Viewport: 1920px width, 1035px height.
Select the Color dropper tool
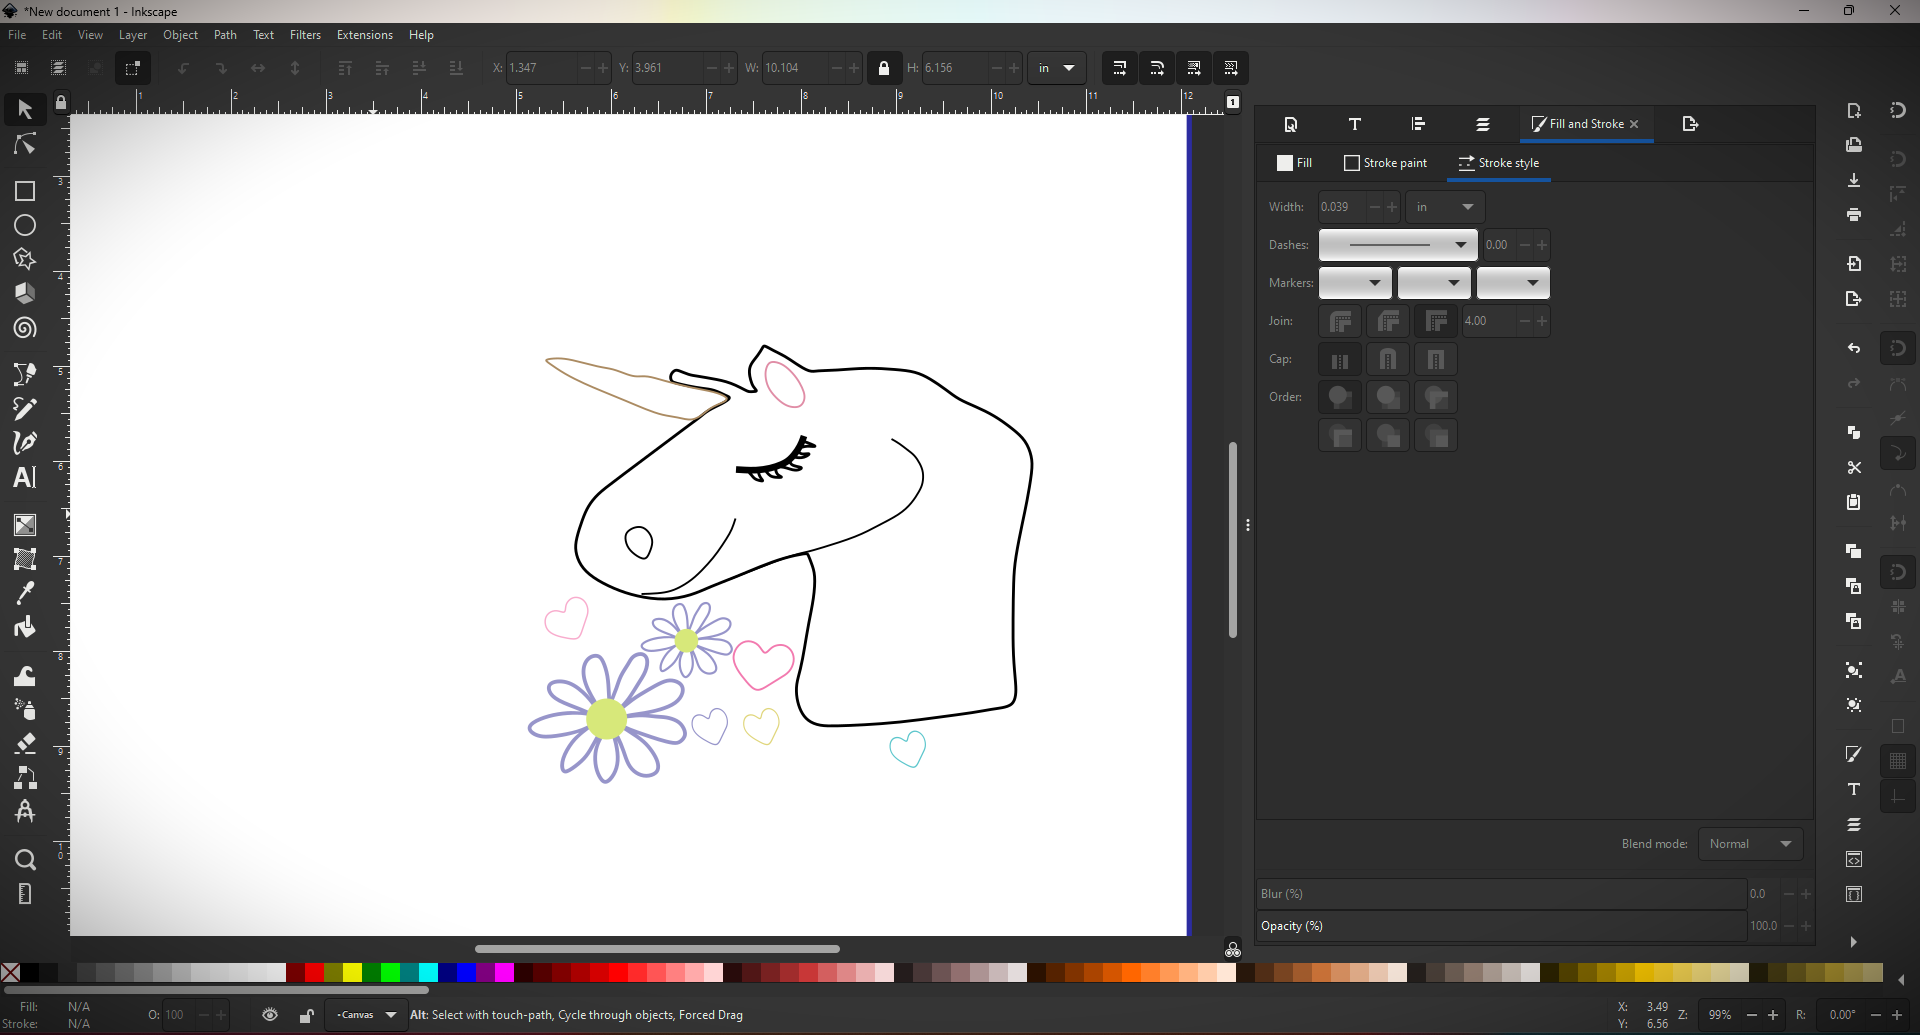[x=25, y=593]
